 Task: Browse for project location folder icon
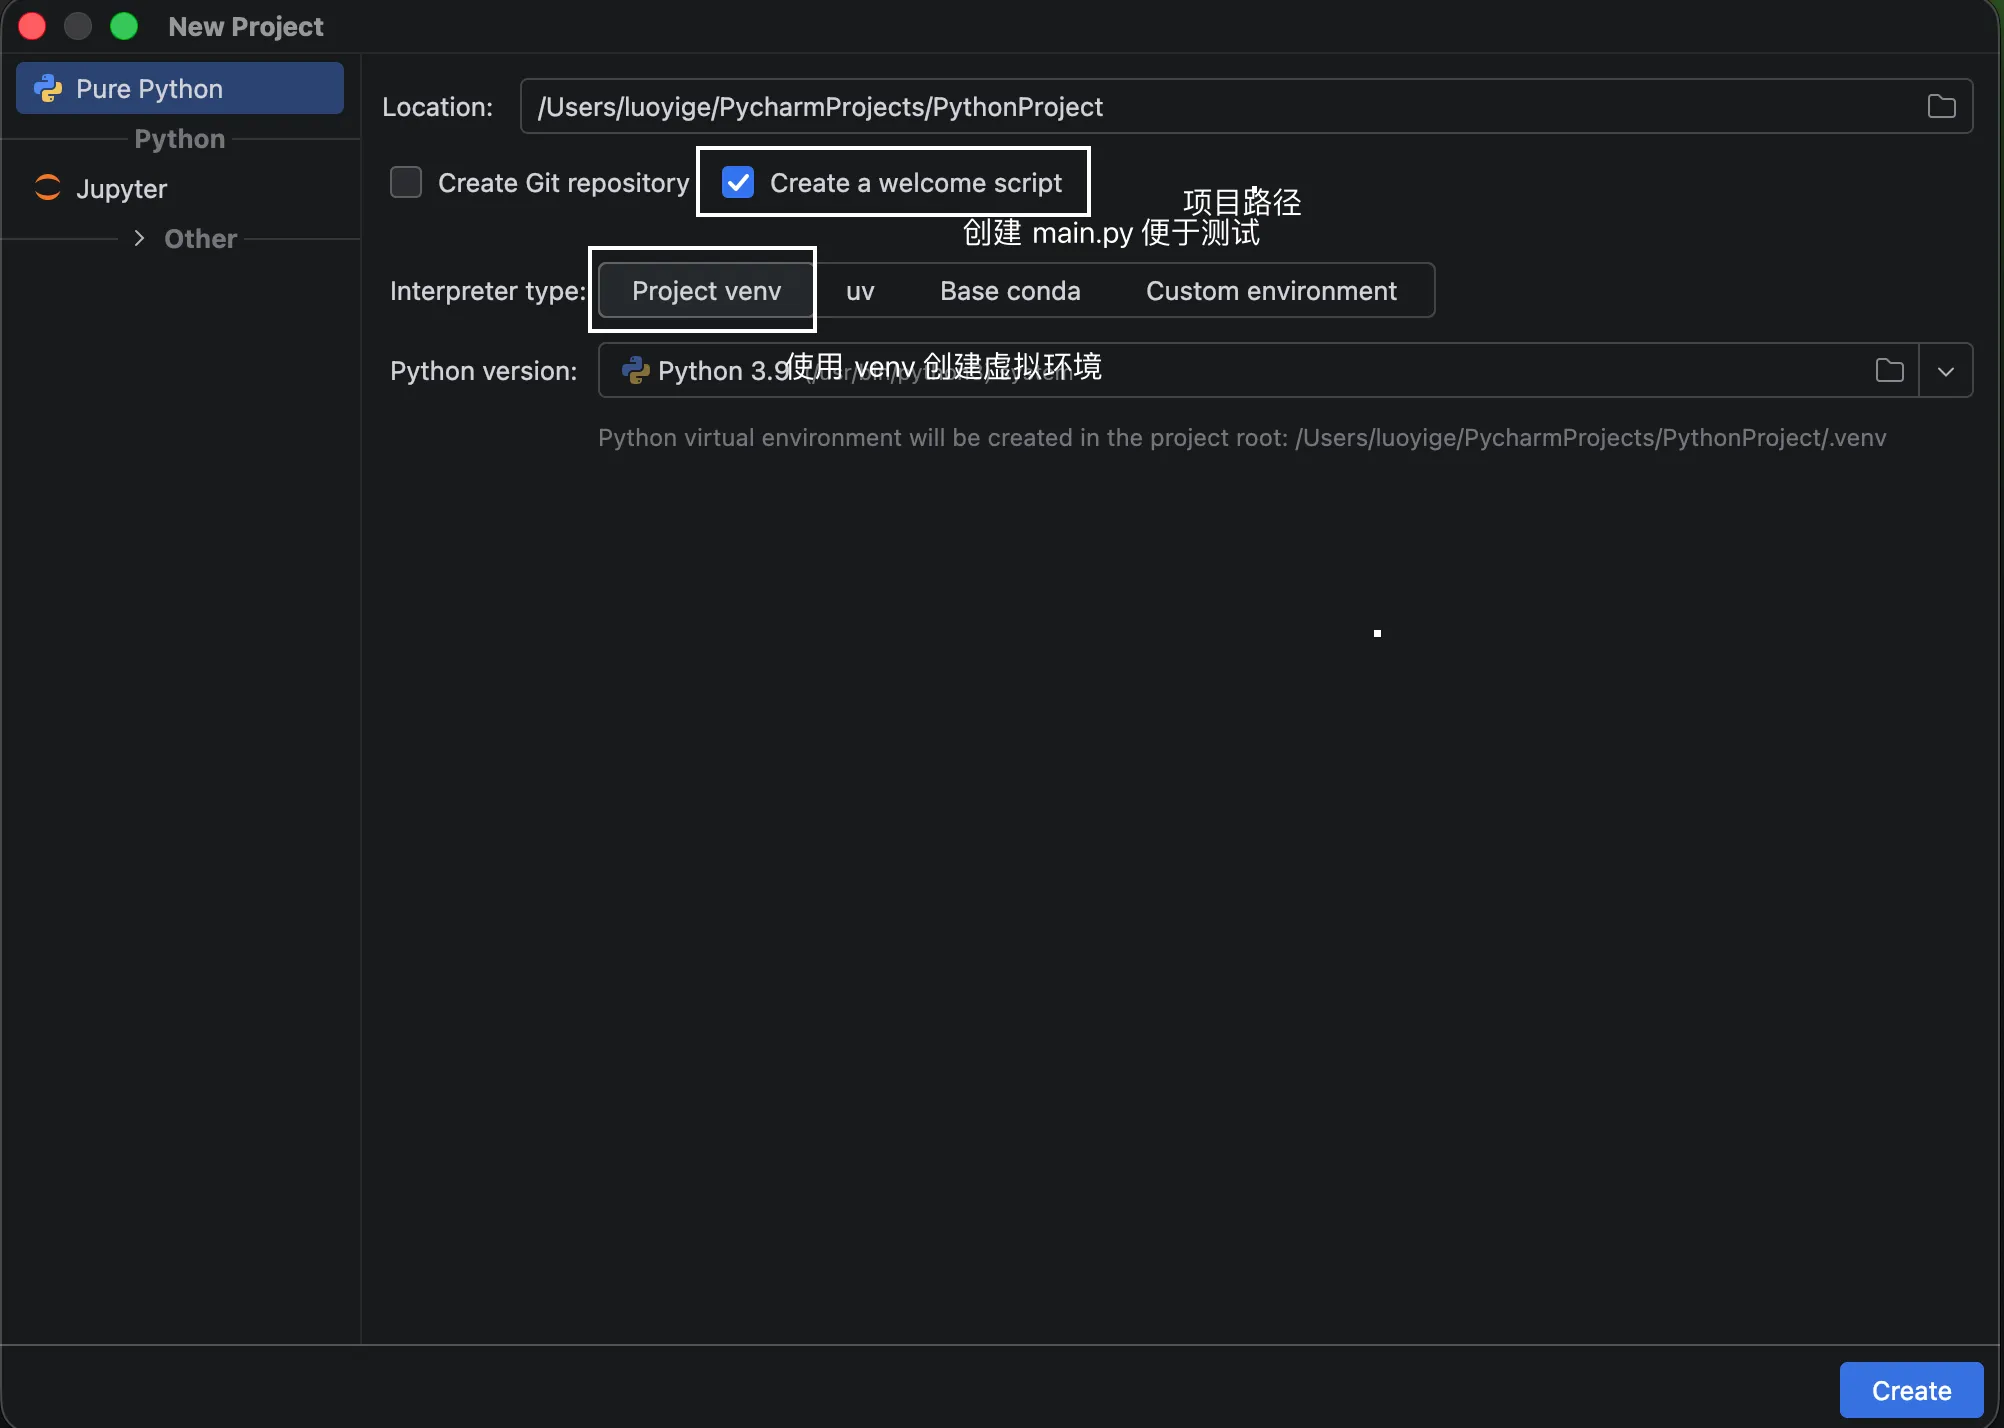[x=1941, y=107]
